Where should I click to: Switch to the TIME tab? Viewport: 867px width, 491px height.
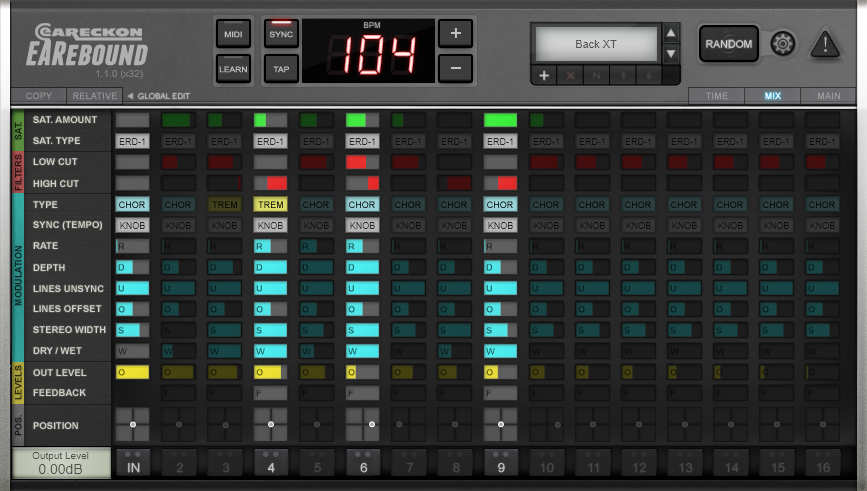click(x=717, y=96)
